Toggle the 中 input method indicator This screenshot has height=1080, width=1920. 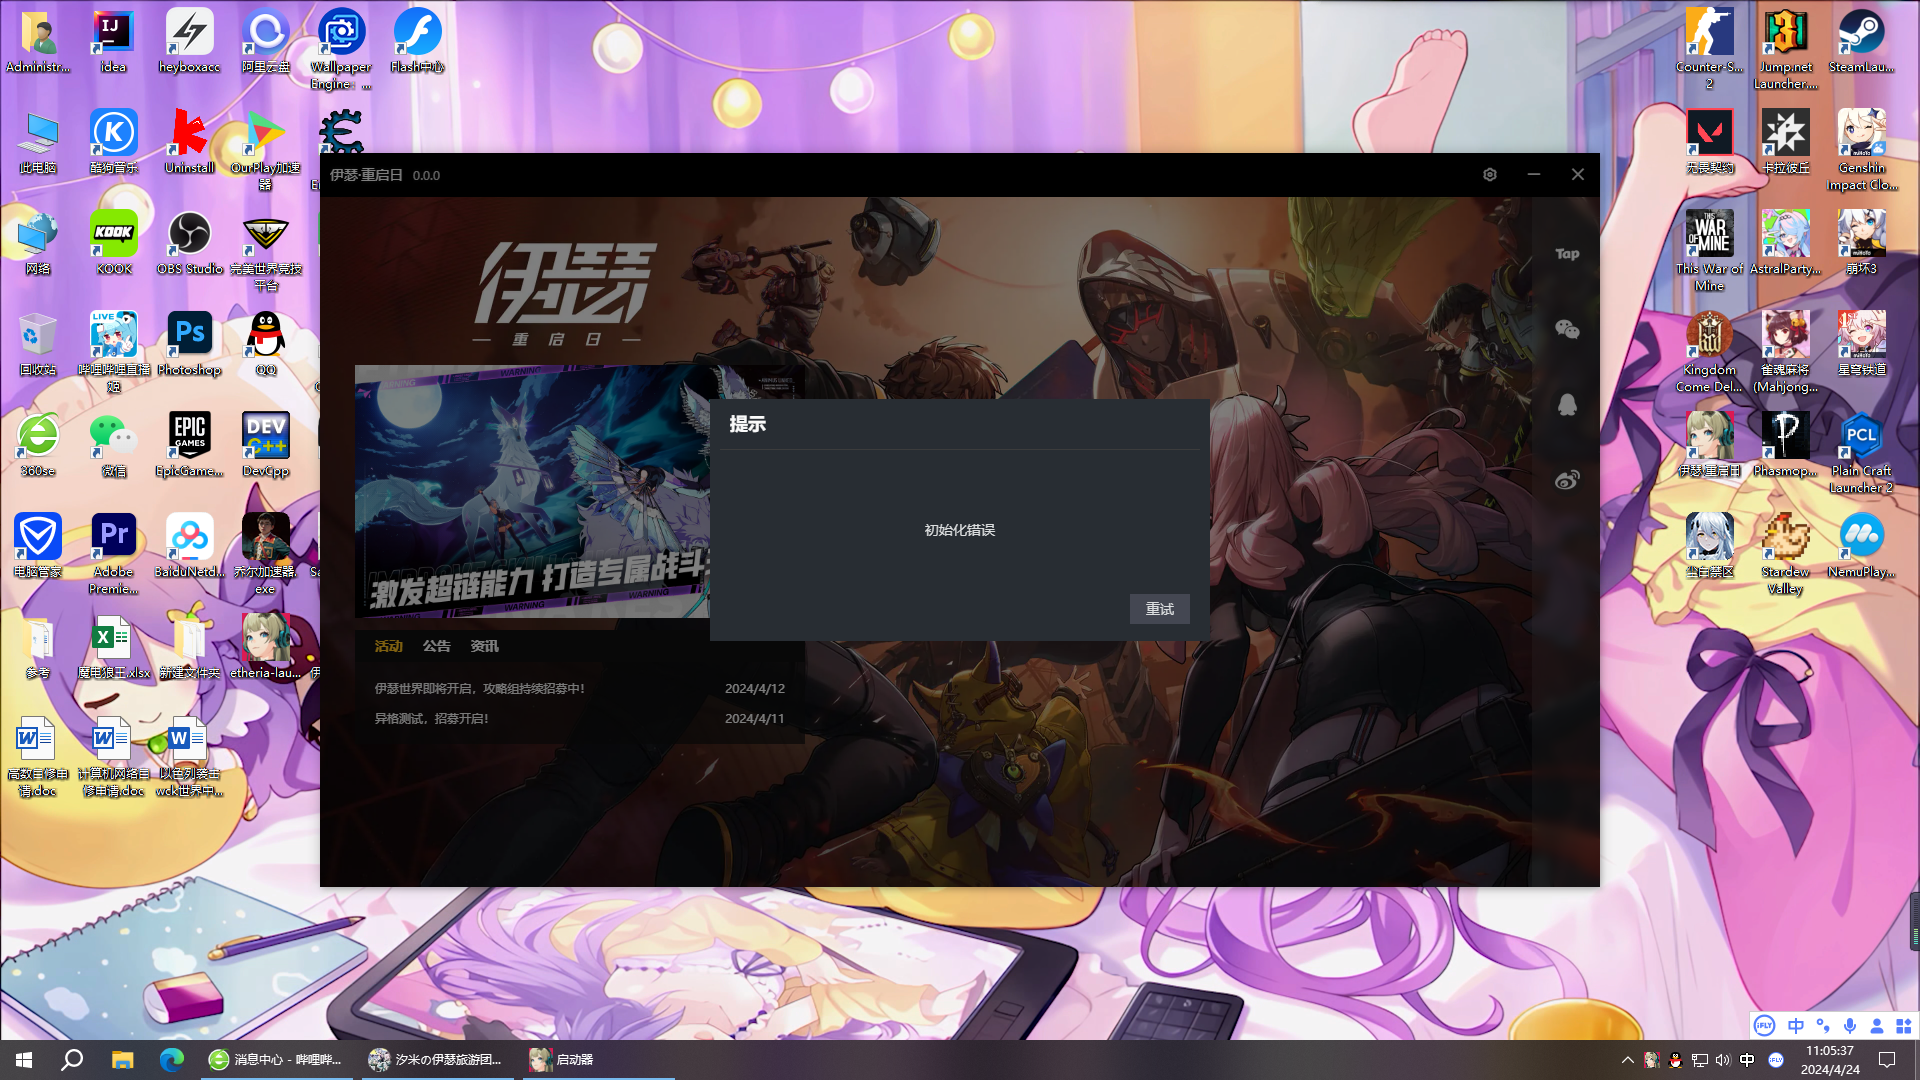(1747, 1060)
